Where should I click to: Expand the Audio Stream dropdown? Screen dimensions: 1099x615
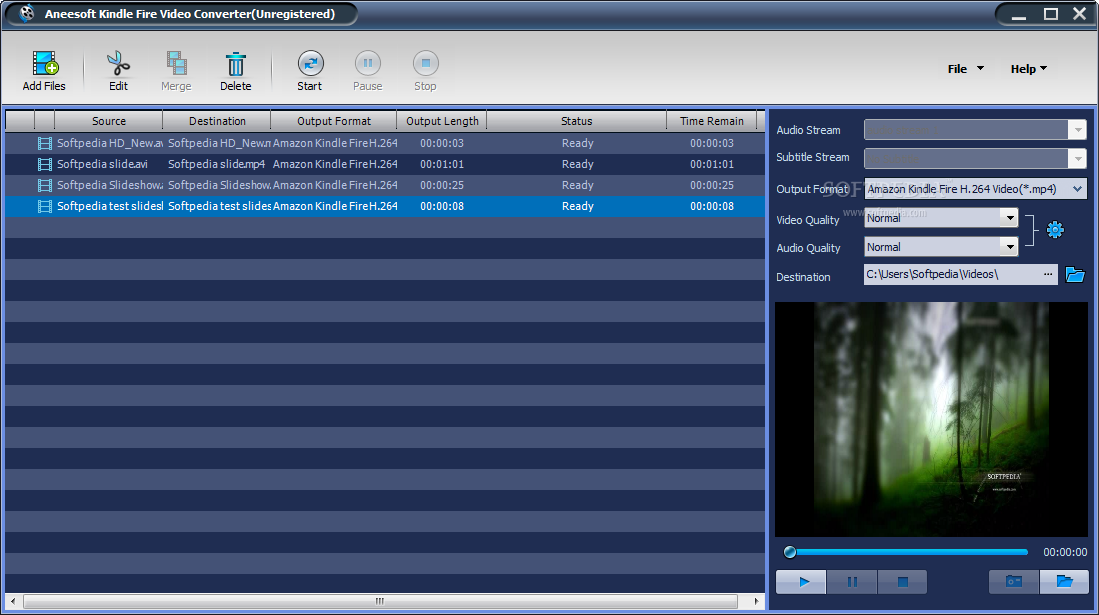(x=1077, y=130)
